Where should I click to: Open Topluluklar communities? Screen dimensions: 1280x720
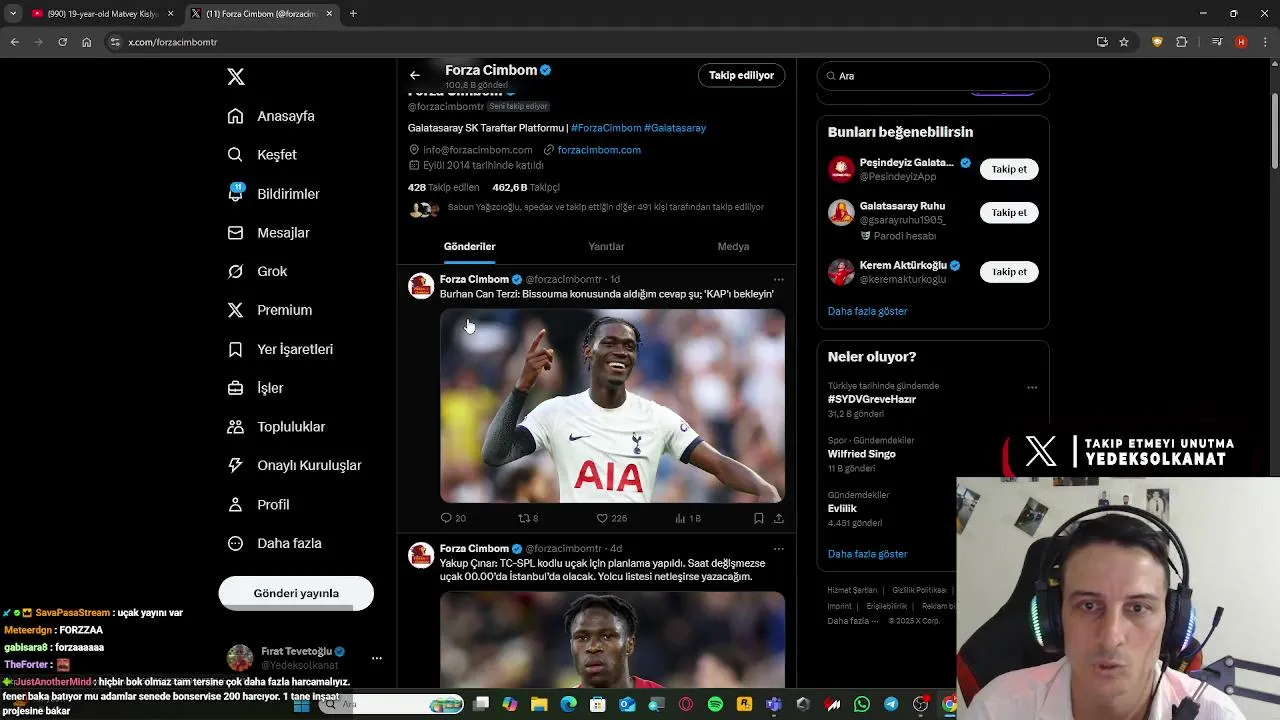click(276, 427)
